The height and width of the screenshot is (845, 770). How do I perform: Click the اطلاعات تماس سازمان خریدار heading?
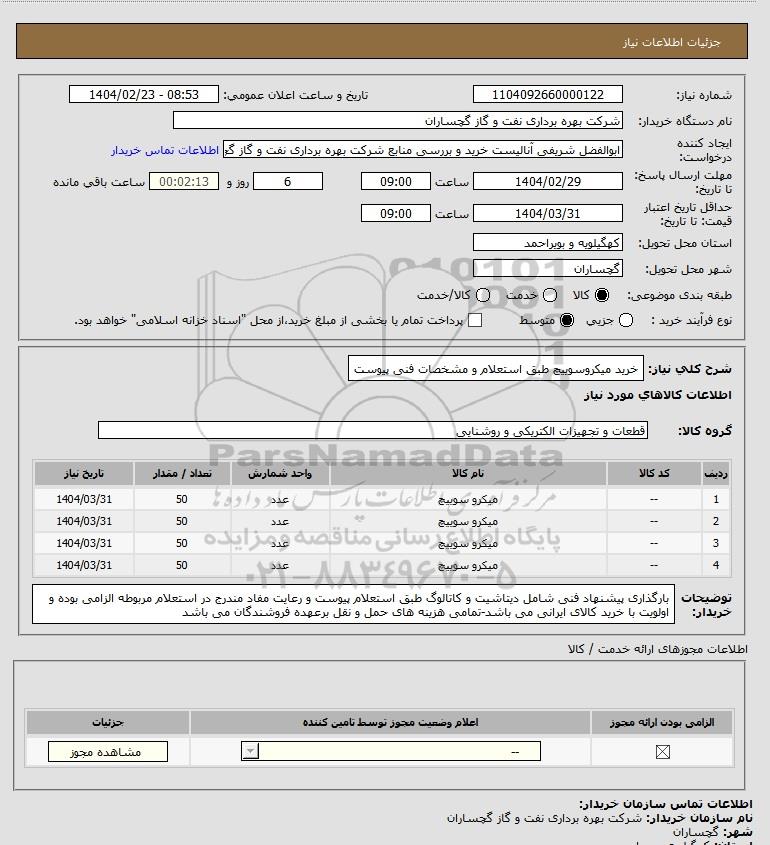666,804
